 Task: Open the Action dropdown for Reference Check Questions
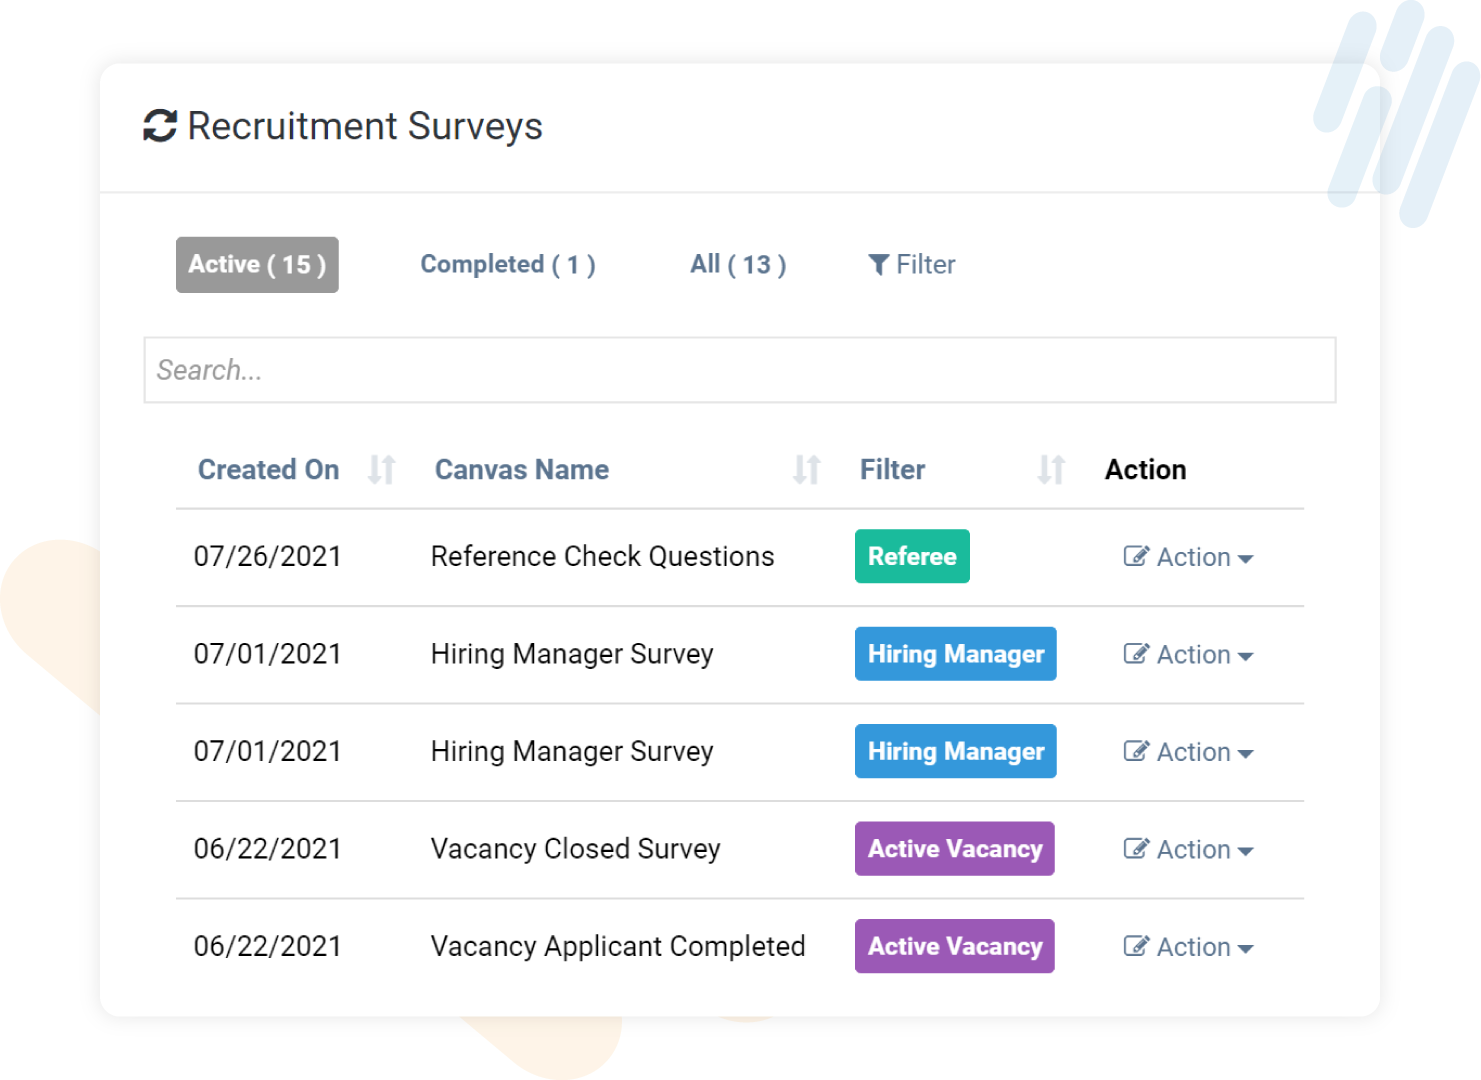coord(1195,556)
